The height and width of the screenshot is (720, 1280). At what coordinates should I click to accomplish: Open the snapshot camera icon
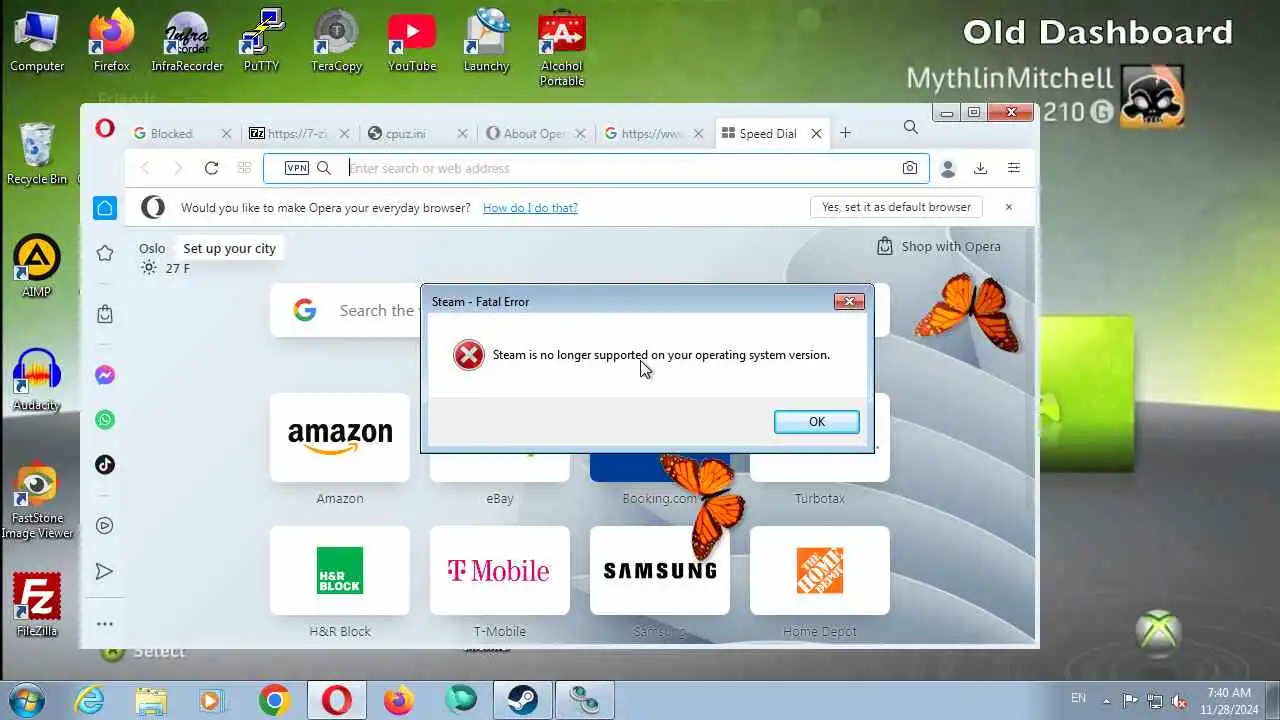(x=909, y=168)
